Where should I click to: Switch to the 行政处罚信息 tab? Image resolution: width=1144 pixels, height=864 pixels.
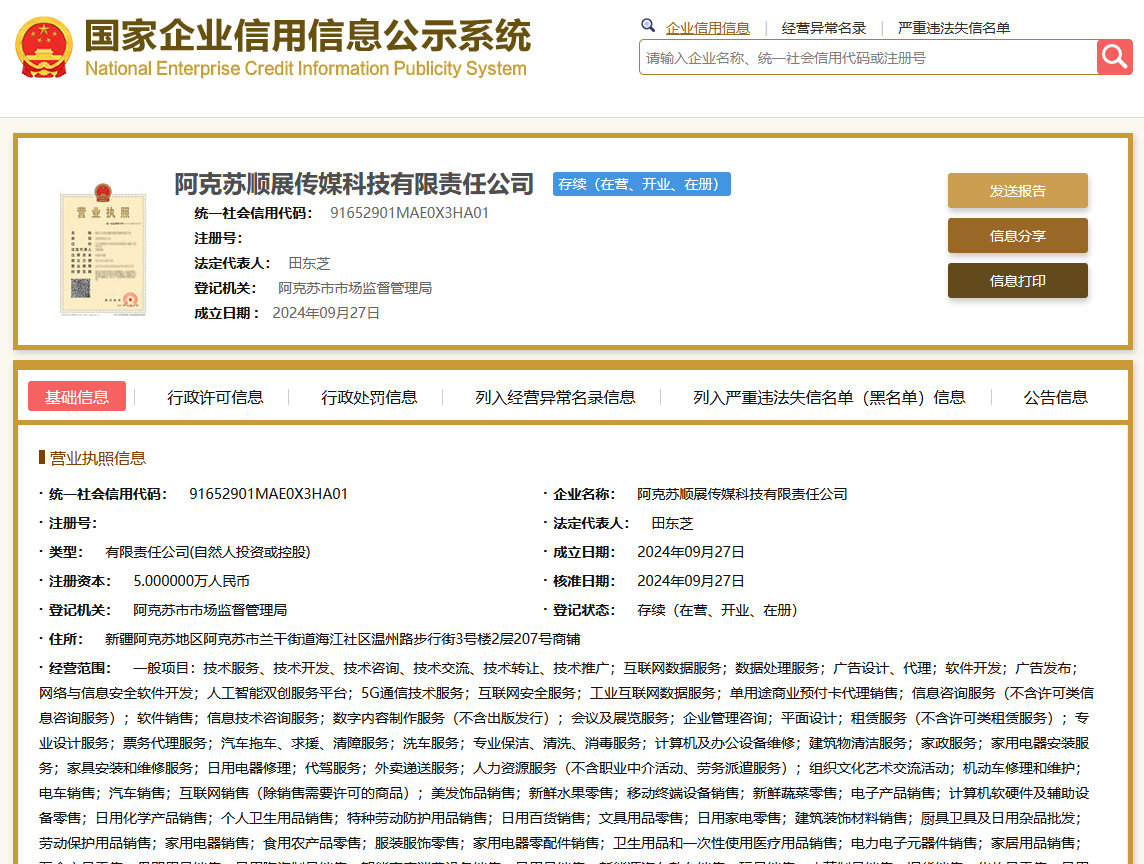pos(369,398)
